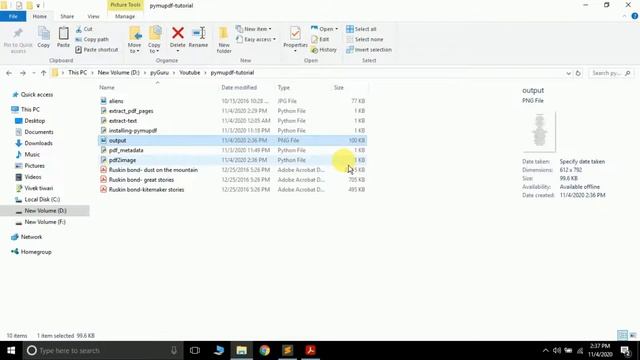The height and width of the screenshot is (360, 640).
Task: Click Paste shortcut in ribbon
Action: point(97,49)
